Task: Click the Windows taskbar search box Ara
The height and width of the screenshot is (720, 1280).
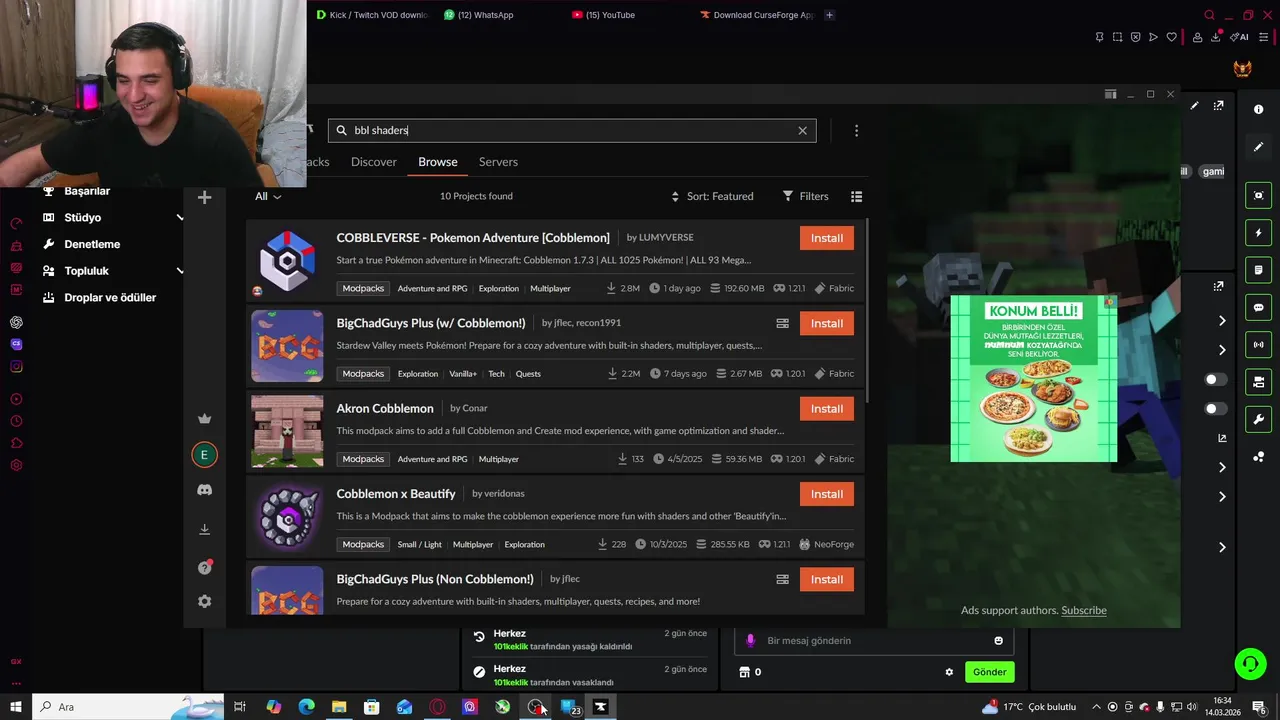Action: pyautogui.click(x=128, y=707)
